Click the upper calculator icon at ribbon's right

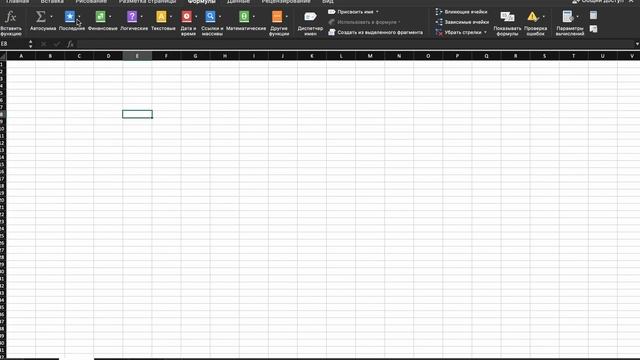(593, 16)
